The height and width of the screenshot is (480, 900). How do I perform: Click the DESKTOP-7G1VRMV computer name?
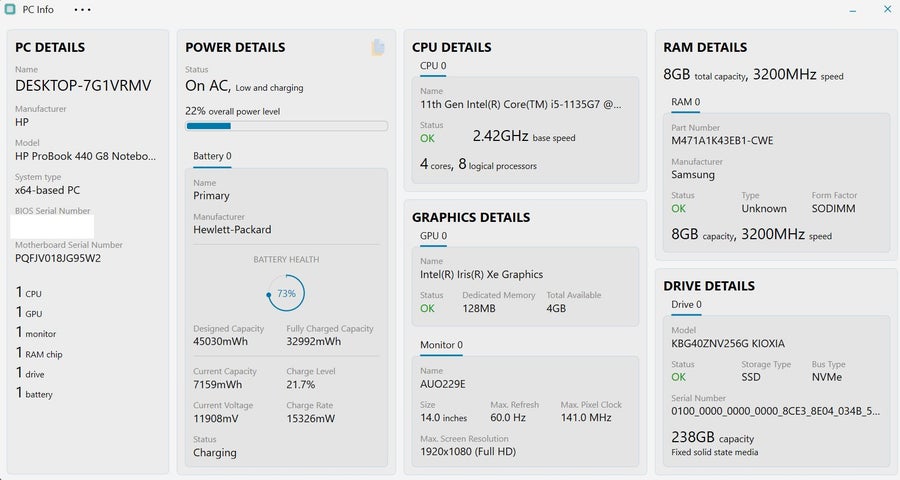pyautogui.click(x=83, y=86)
